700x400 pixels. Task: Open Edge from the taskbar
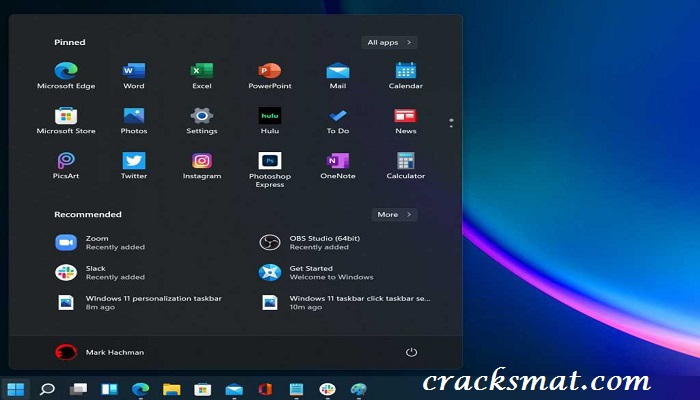tap(141, 389)
